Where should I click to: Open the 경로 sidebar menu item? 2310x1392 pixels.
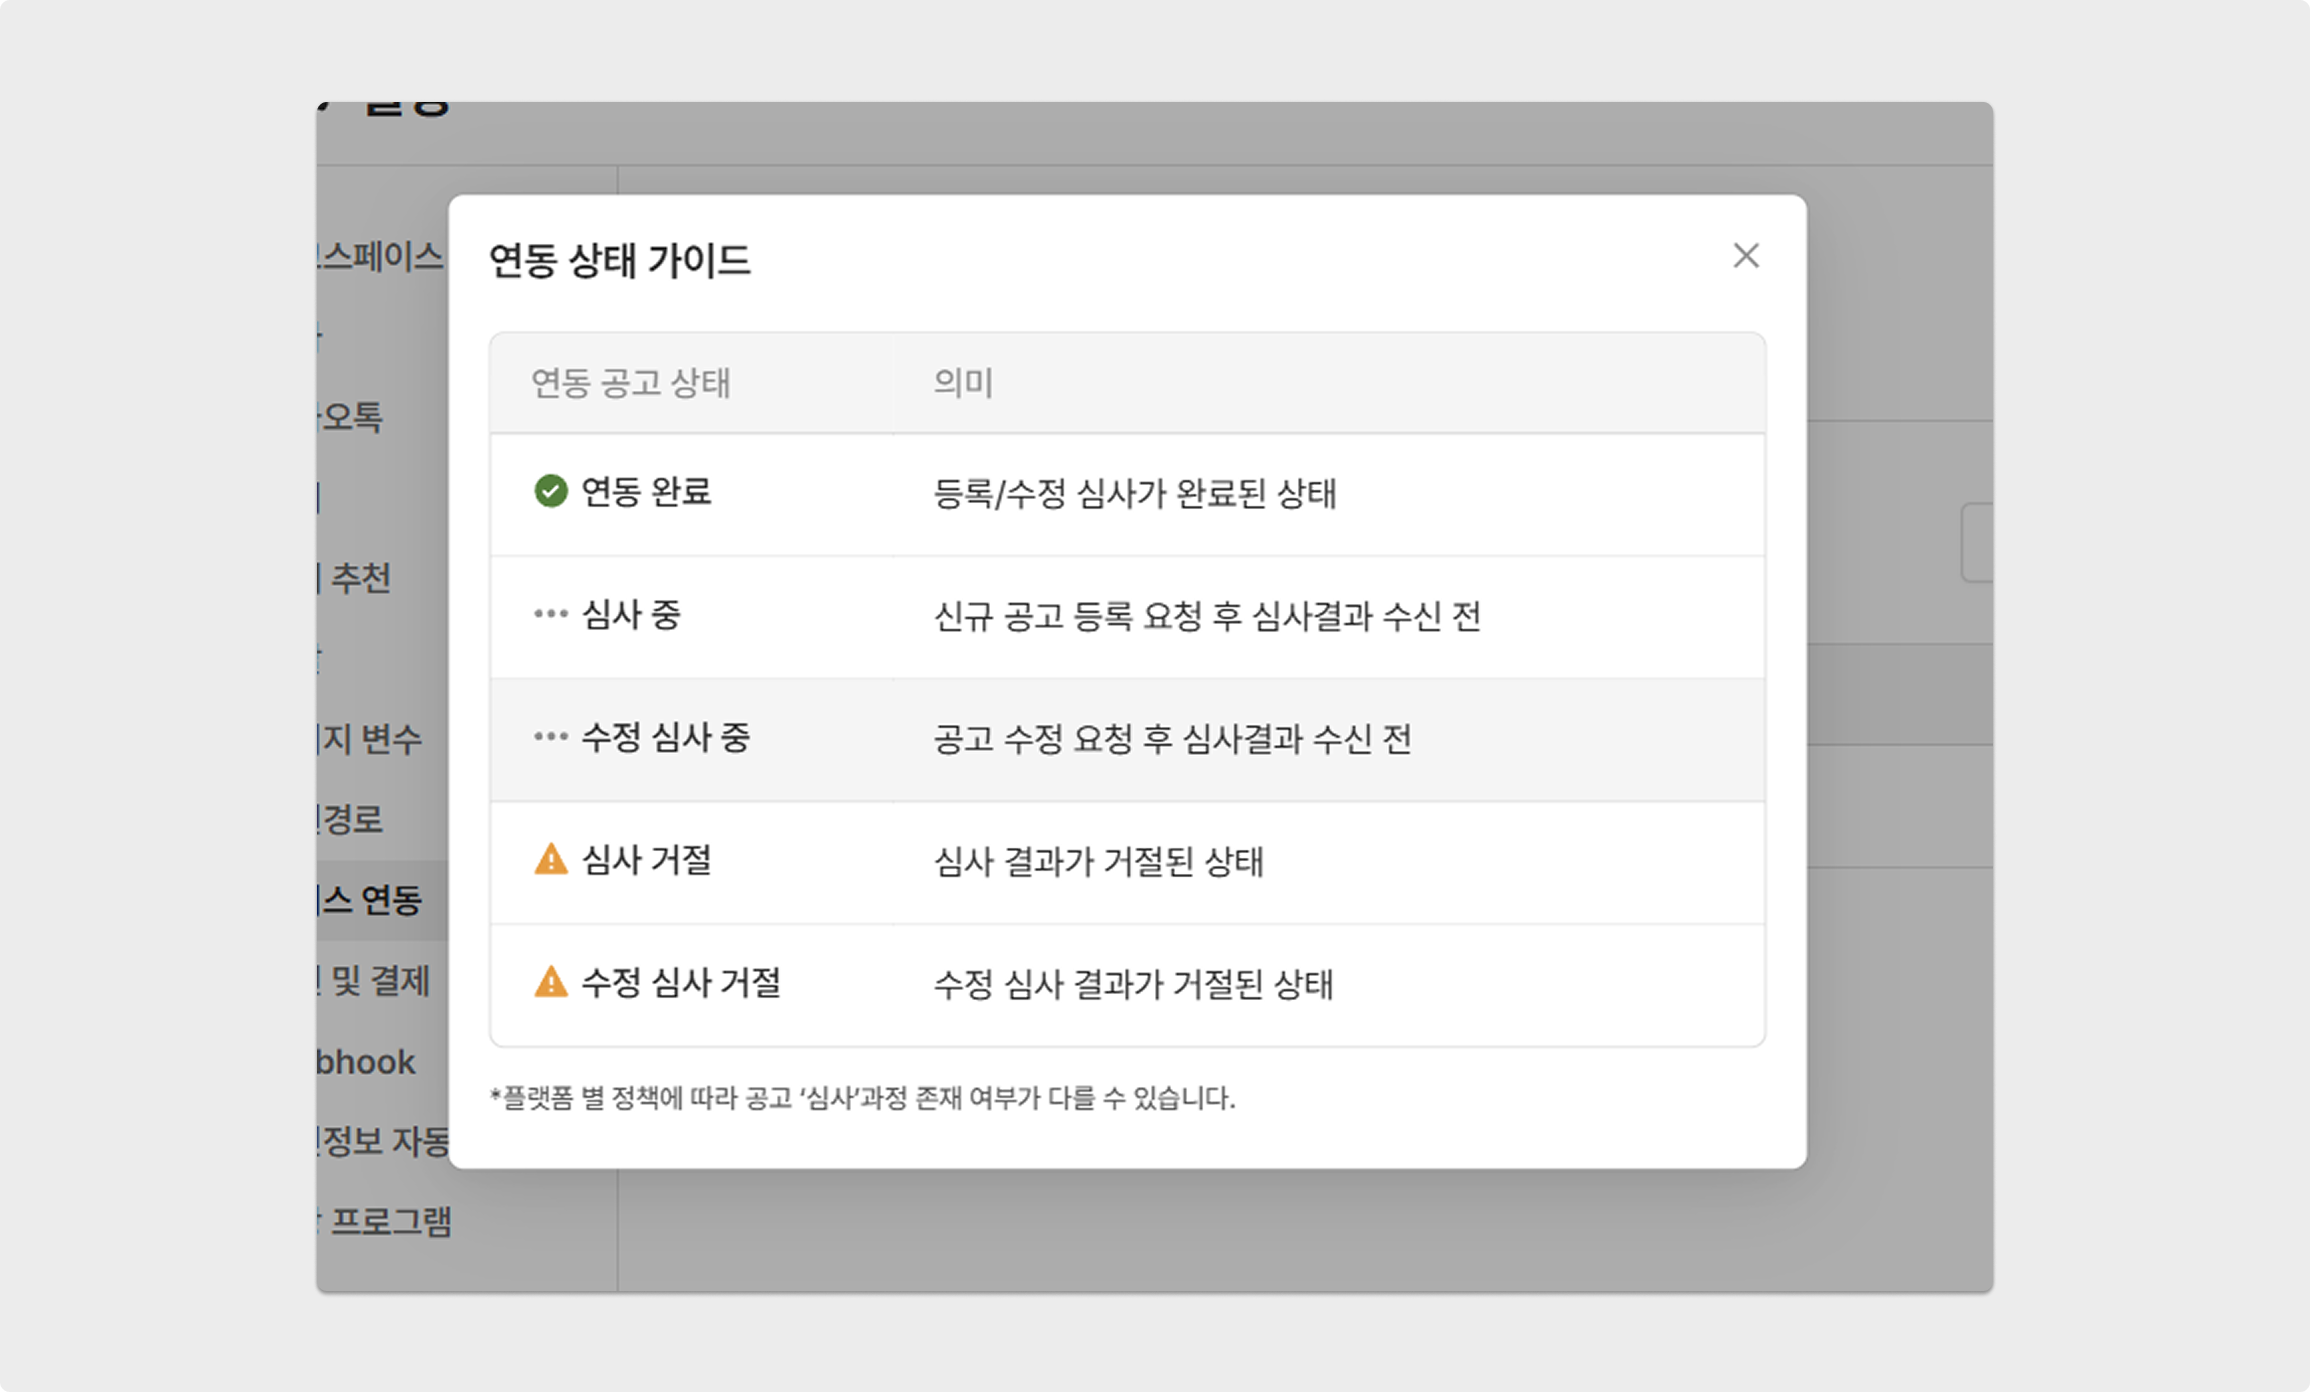pyautogui.click(x=352, y=820)
